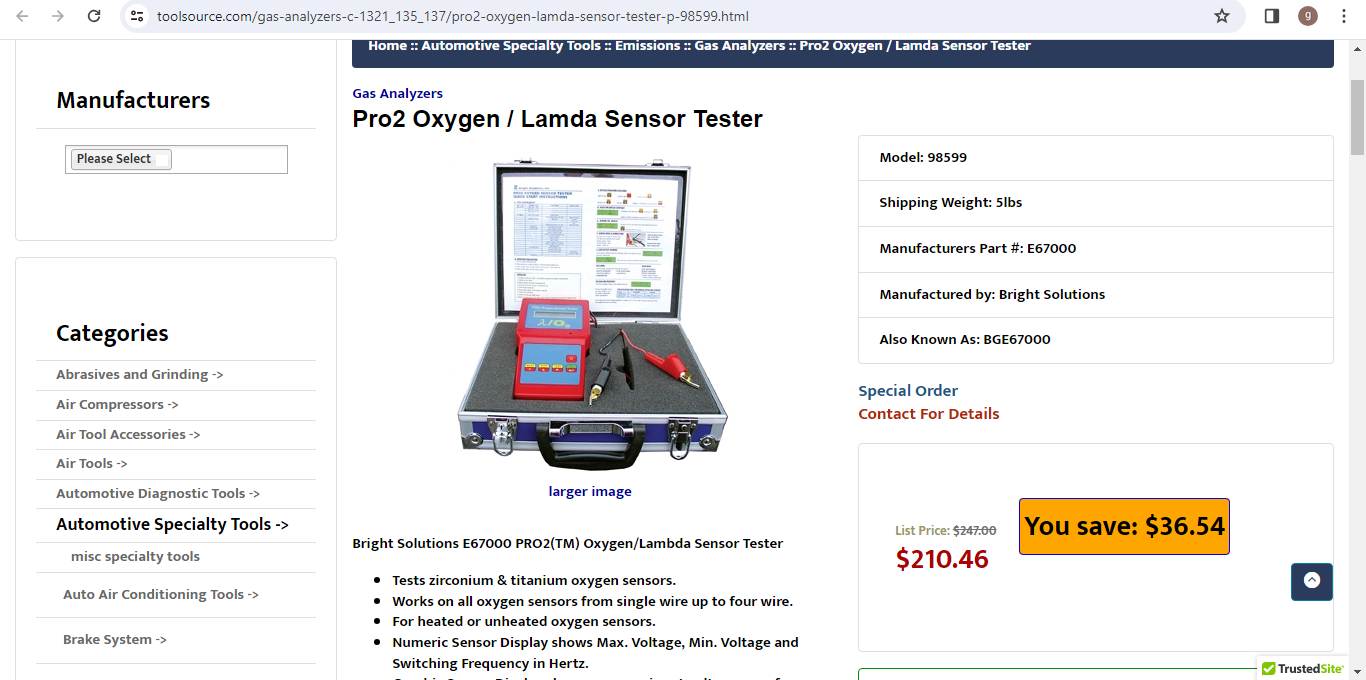
Task: Reload the page with refresh icon
Action: point(94,16)
